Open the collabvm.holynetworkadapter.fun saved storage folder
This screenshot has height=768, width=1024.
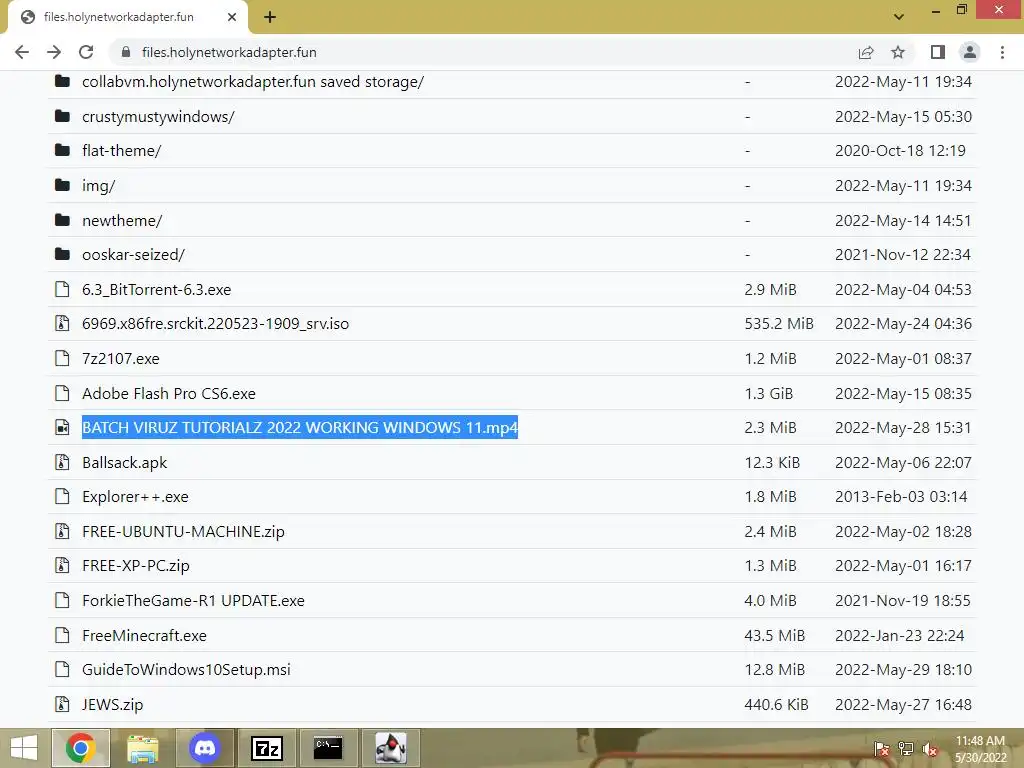253,82
